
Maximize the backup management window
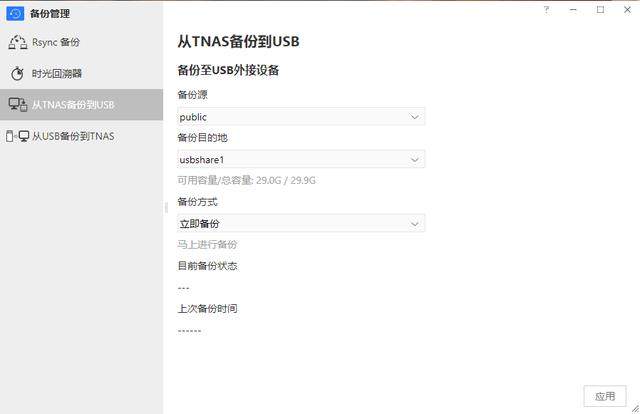(x=600, y=10)
